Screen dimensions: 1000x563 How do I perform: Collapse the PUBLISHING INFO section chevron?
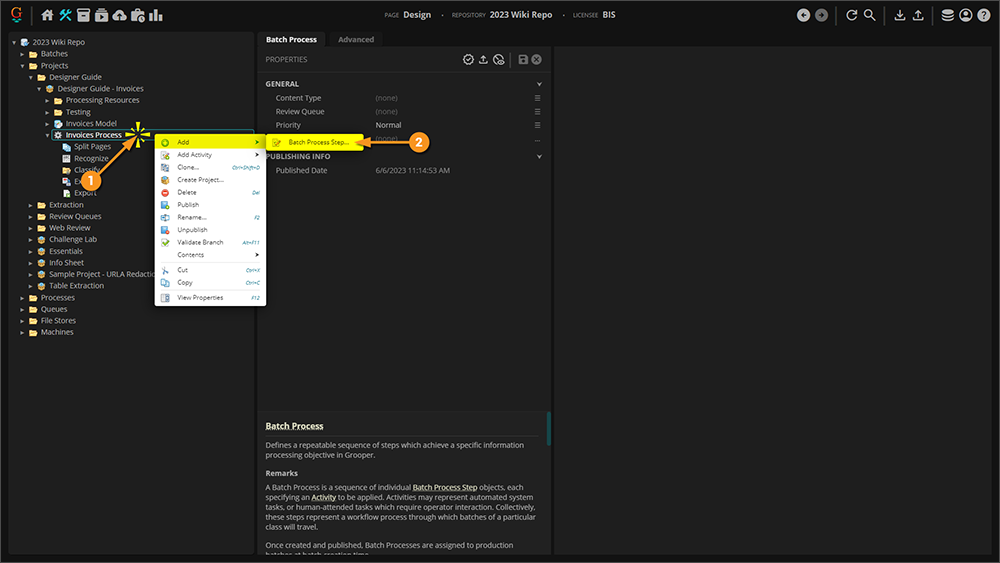[x=539, y=157]
